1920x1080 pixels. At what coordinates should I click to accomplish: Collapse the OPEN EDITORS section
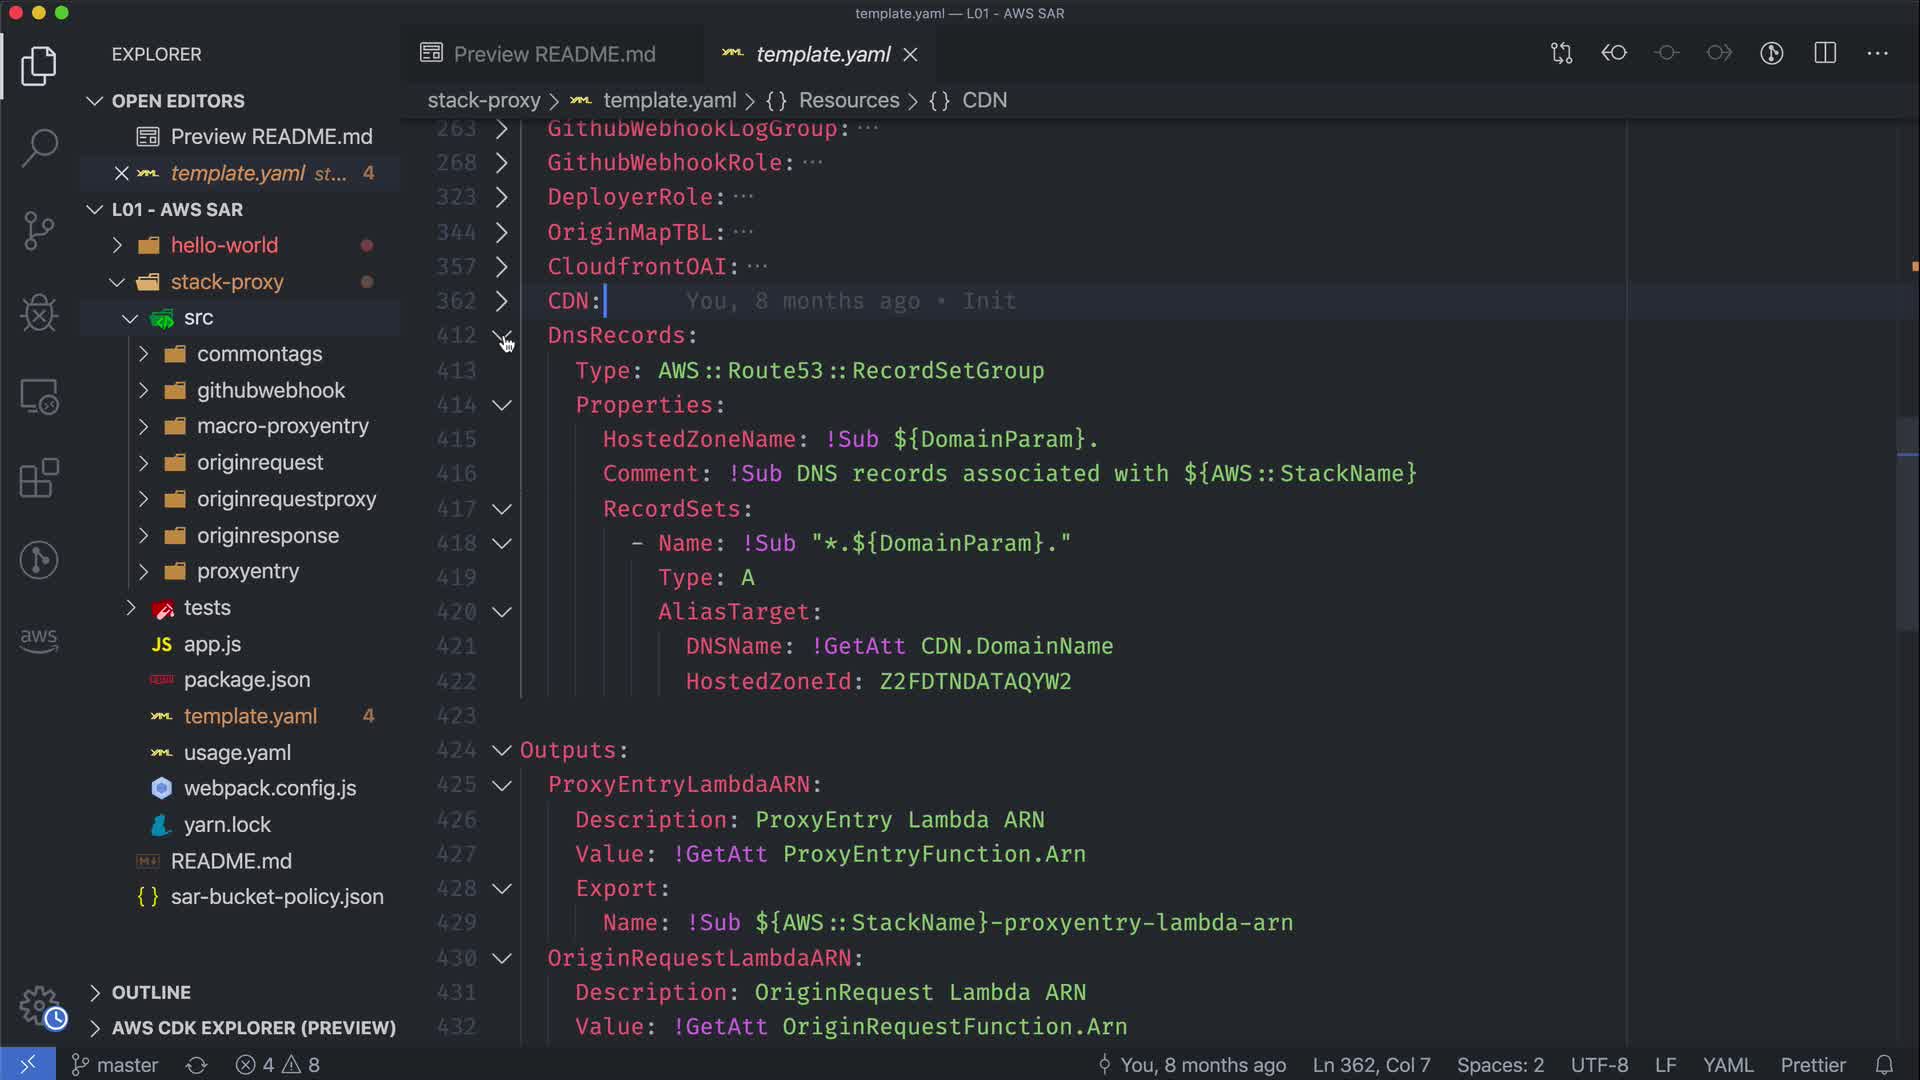click(x=95, y=101)
